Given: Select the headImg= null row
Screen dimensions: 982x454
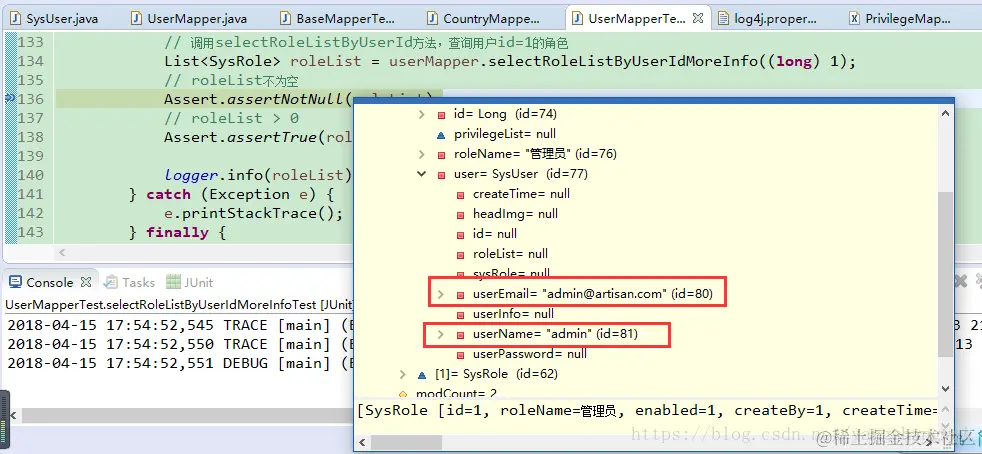Looking at the screenshot, I should pos(515,214).
